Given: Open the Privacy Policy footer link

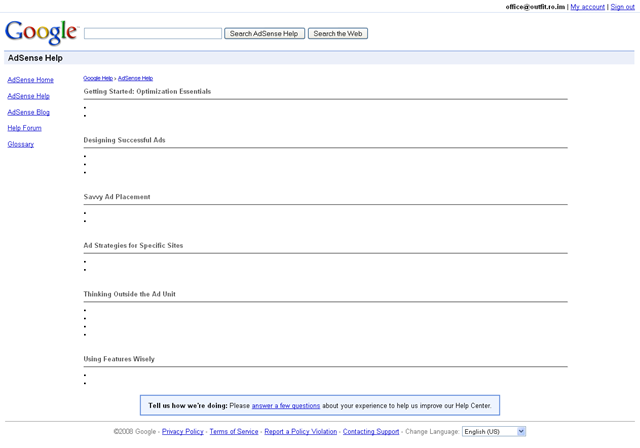Looking at the screenshot, I should coord(182,432).
